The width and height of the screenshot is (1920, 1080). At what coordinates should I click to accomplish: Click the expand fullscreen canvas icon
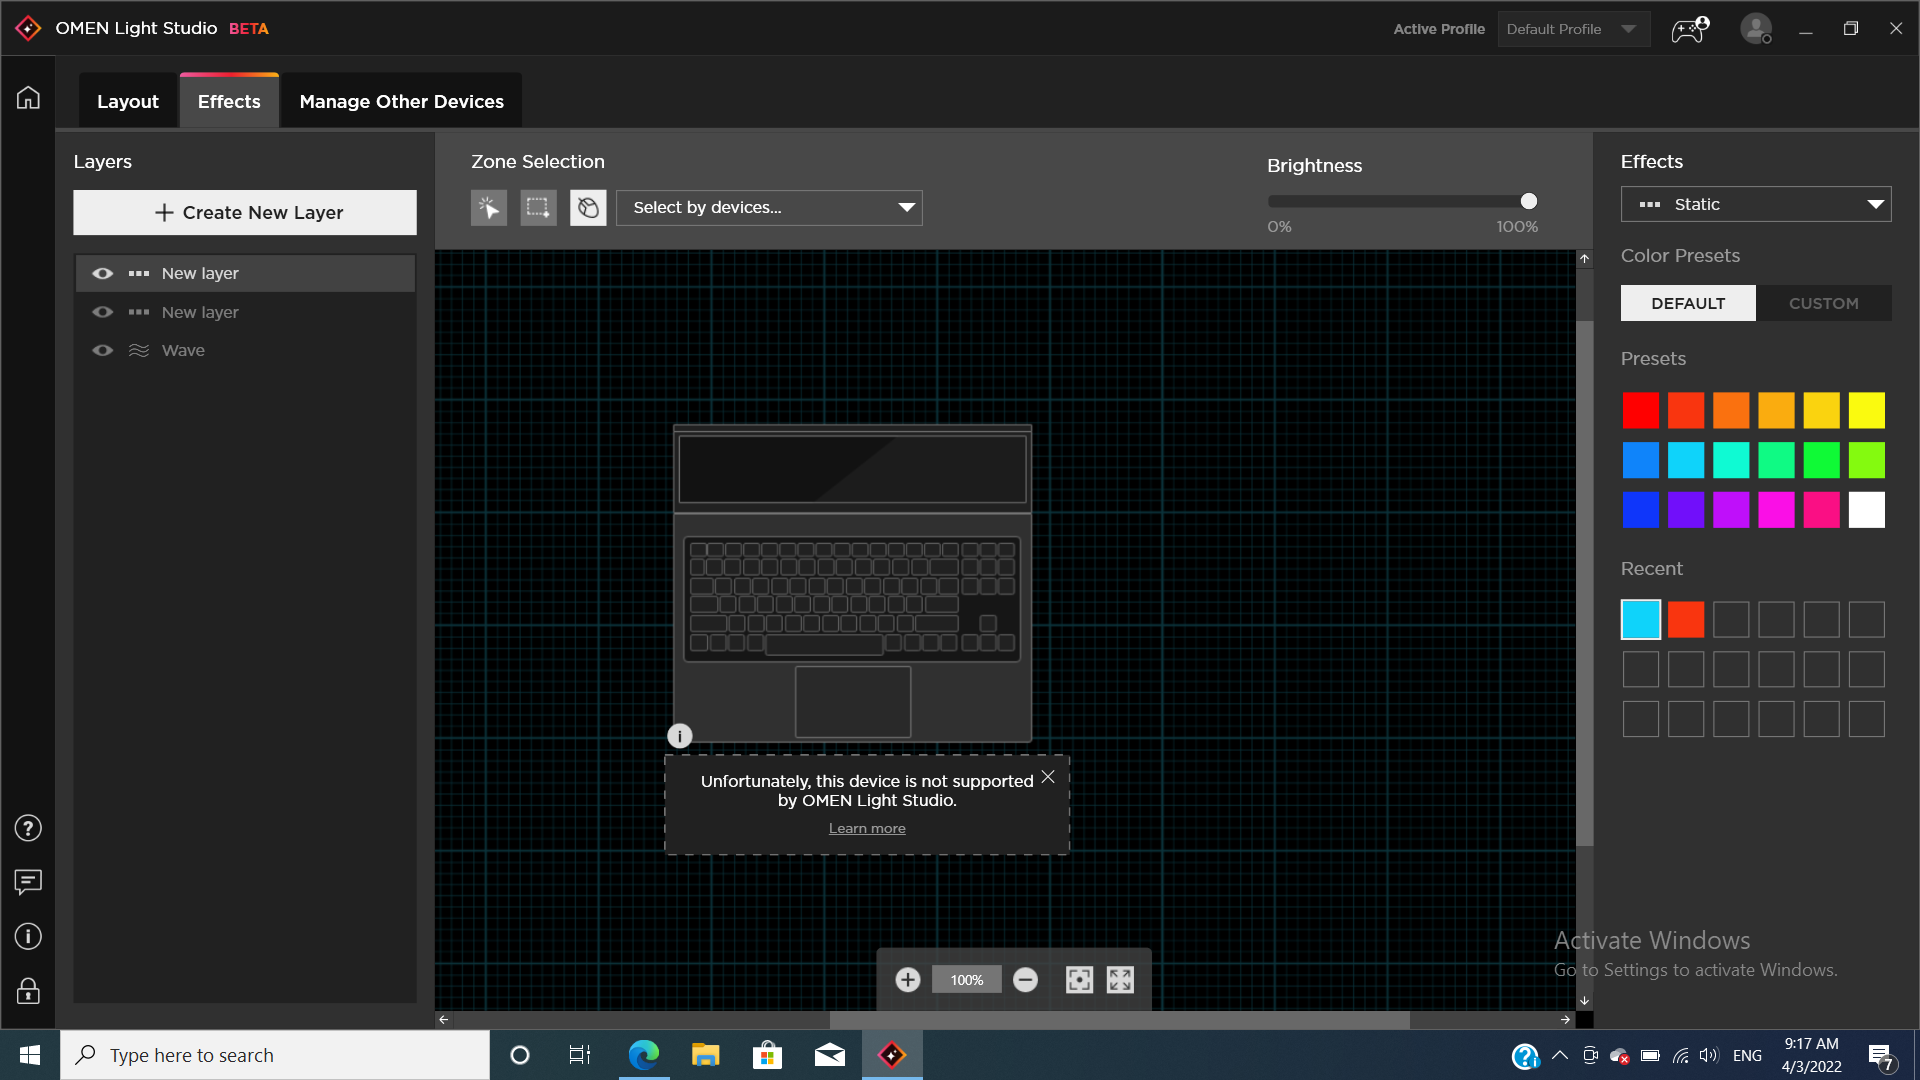click(1120, 980)
